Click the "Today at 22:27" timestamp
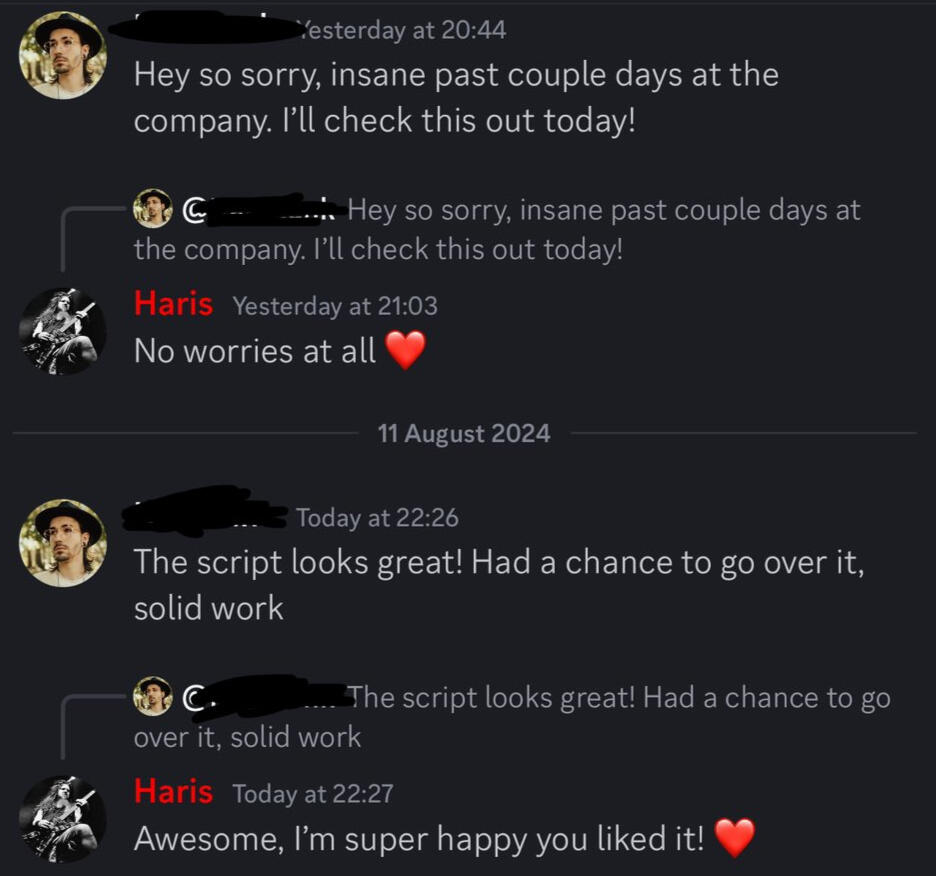The width and height of the screenshot is (936, 876). (x=312, y=794)
